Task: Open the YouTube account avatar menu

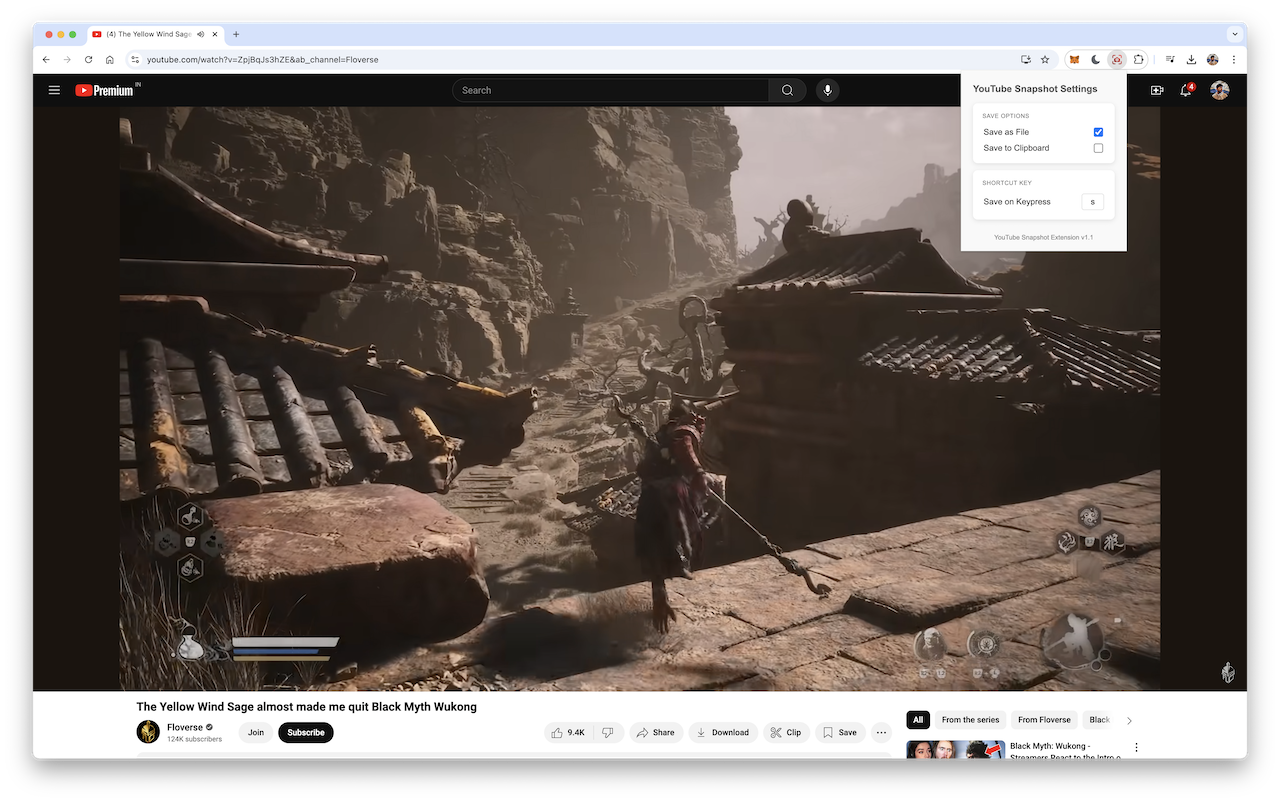Action: click(1219, 90)
